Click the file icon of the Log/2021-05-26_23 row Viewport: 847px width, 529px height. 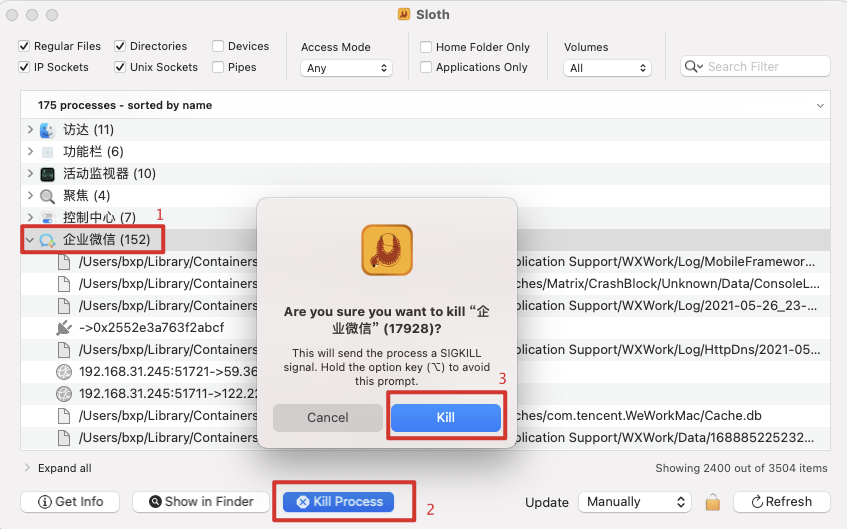[64, 306]
